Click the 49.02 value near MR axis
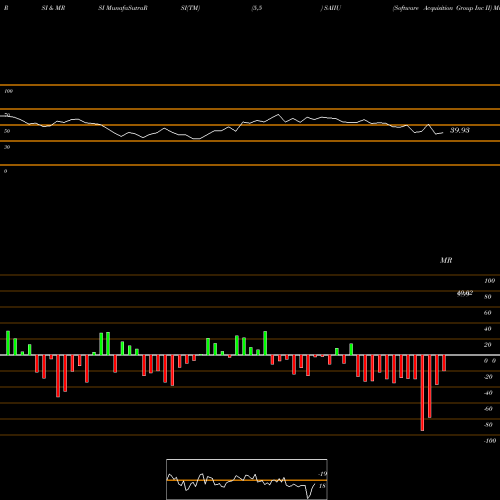 click(x=465, y=293)
